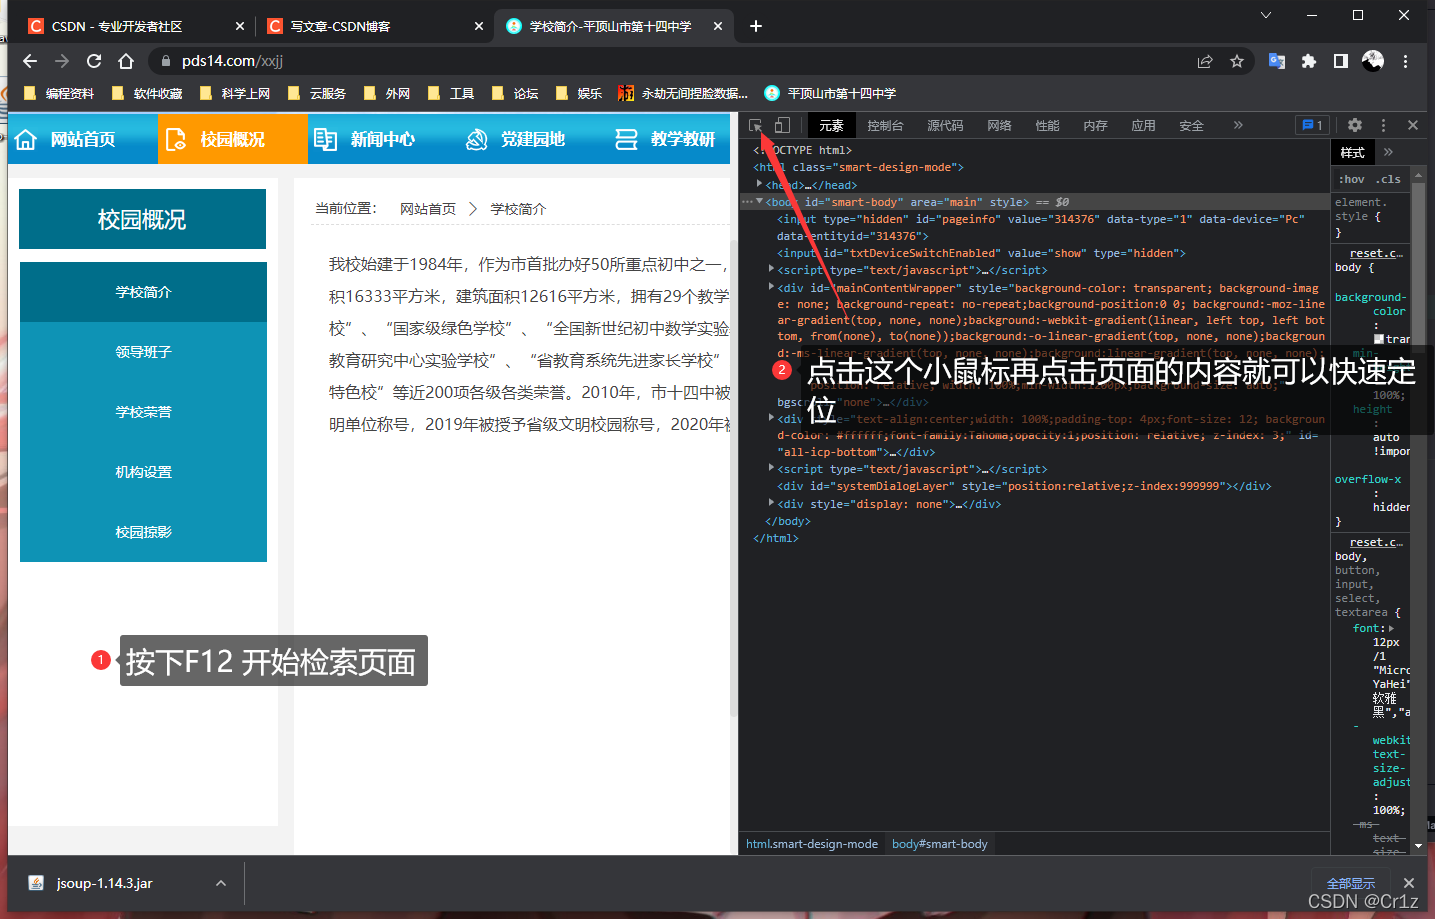Show more style pane tabs chevron
This screenshot has width=1435, height=919.
pos(1388,152)
